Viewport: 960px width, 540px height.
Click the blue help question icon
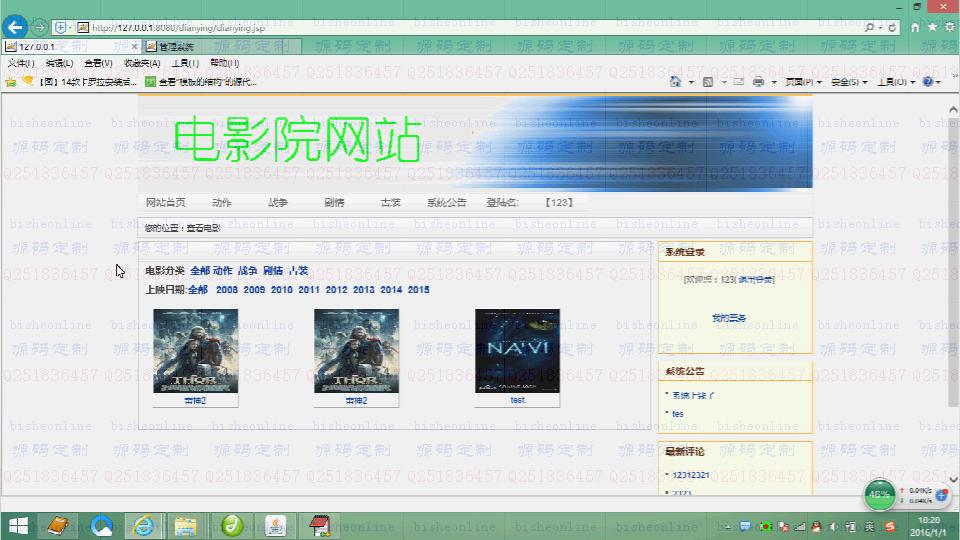928,81
